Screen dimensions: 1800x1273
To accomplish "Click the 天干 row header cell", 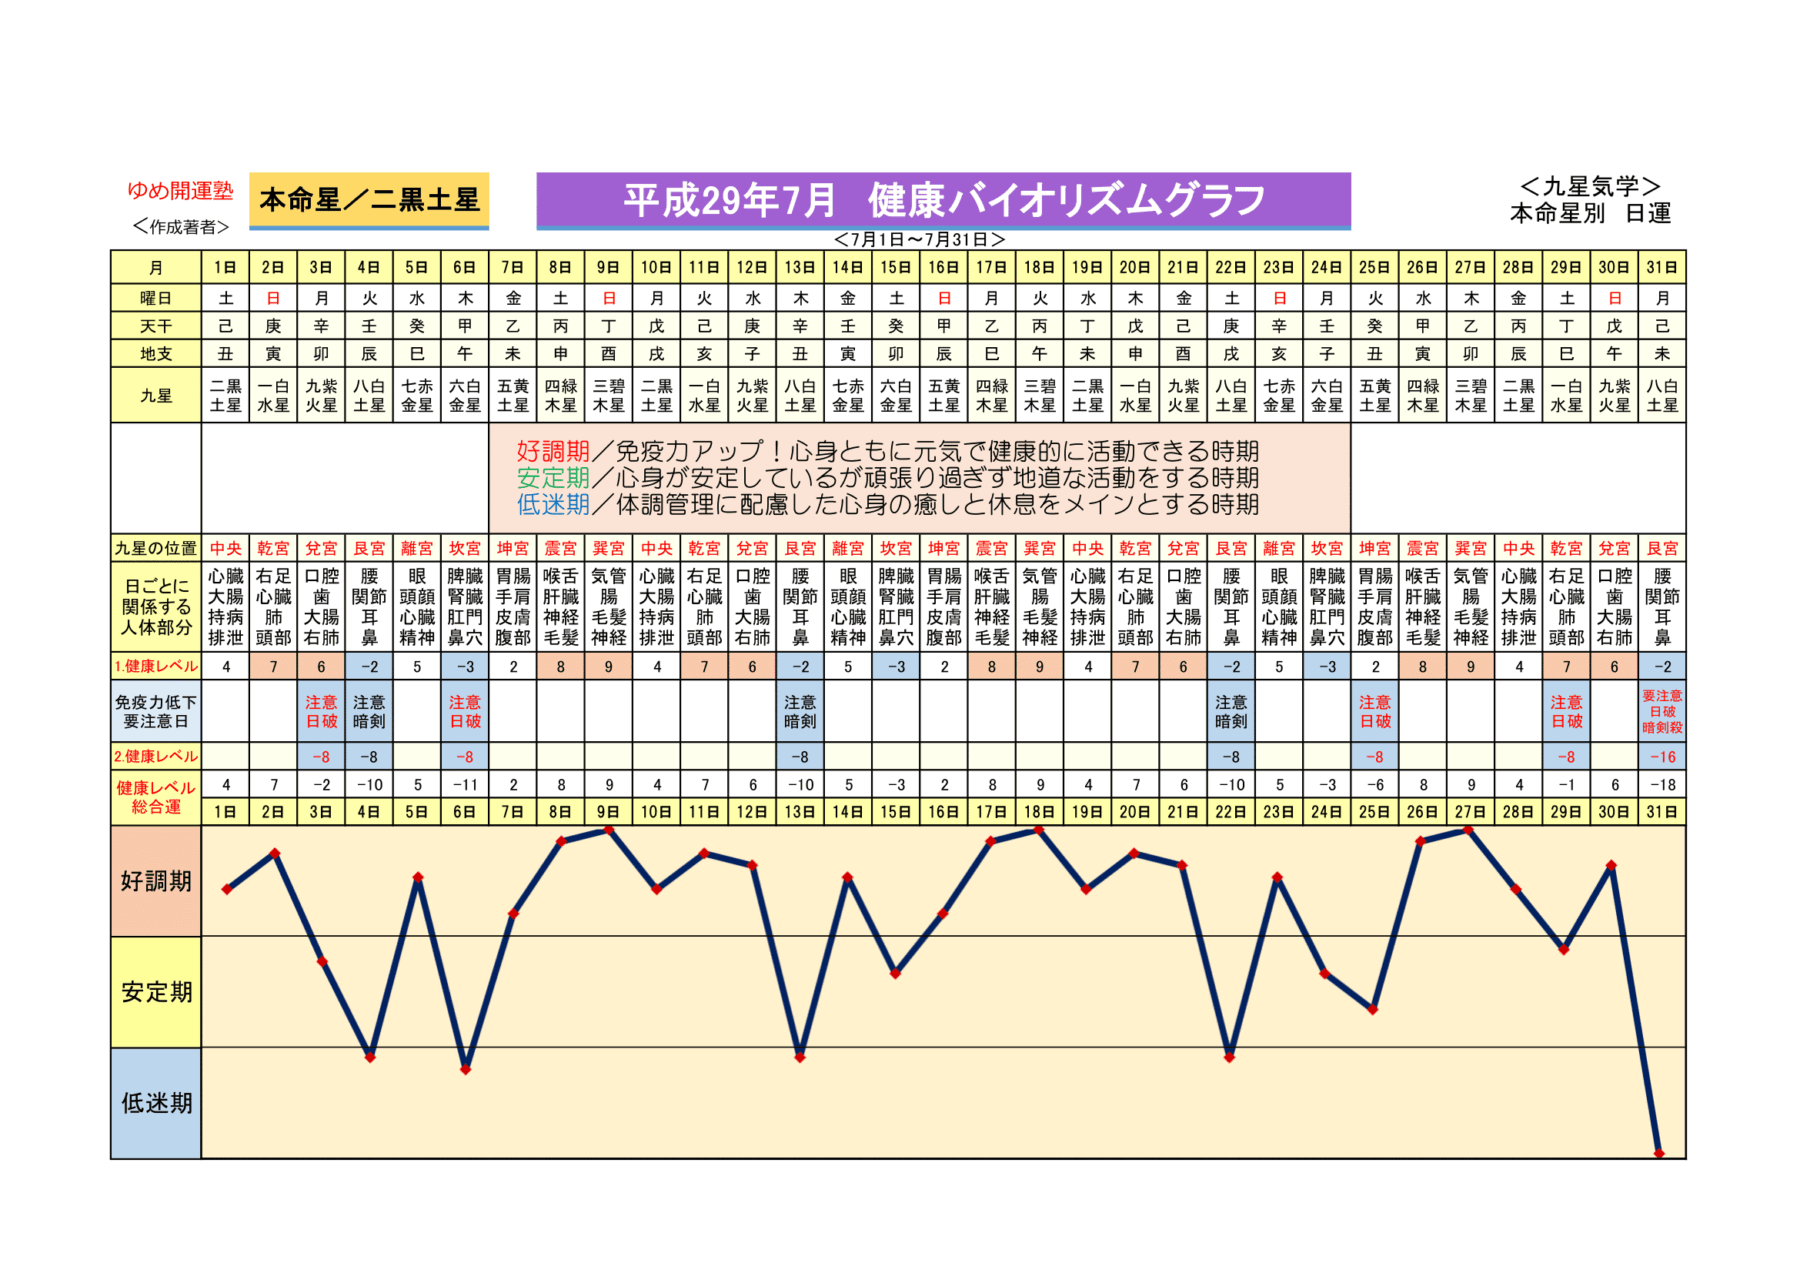I will (x=156, y=326).
